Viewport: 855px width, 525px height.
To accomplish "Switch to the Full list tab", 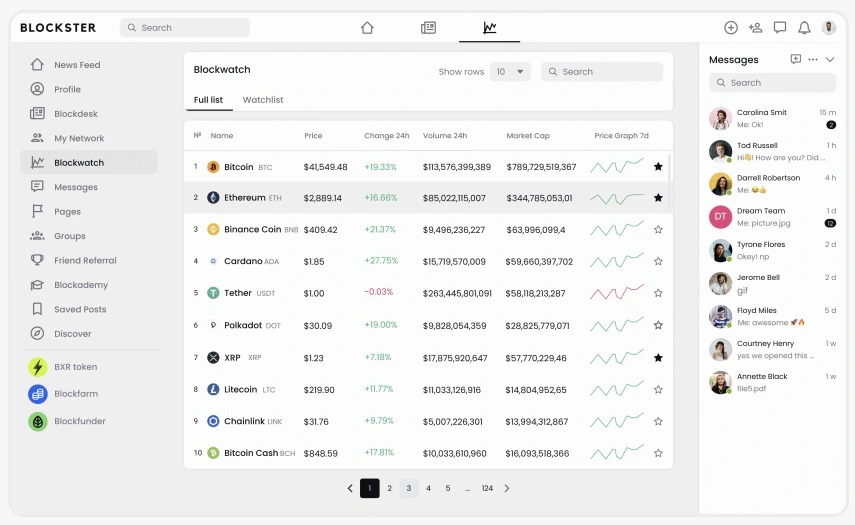I will 208,100.
